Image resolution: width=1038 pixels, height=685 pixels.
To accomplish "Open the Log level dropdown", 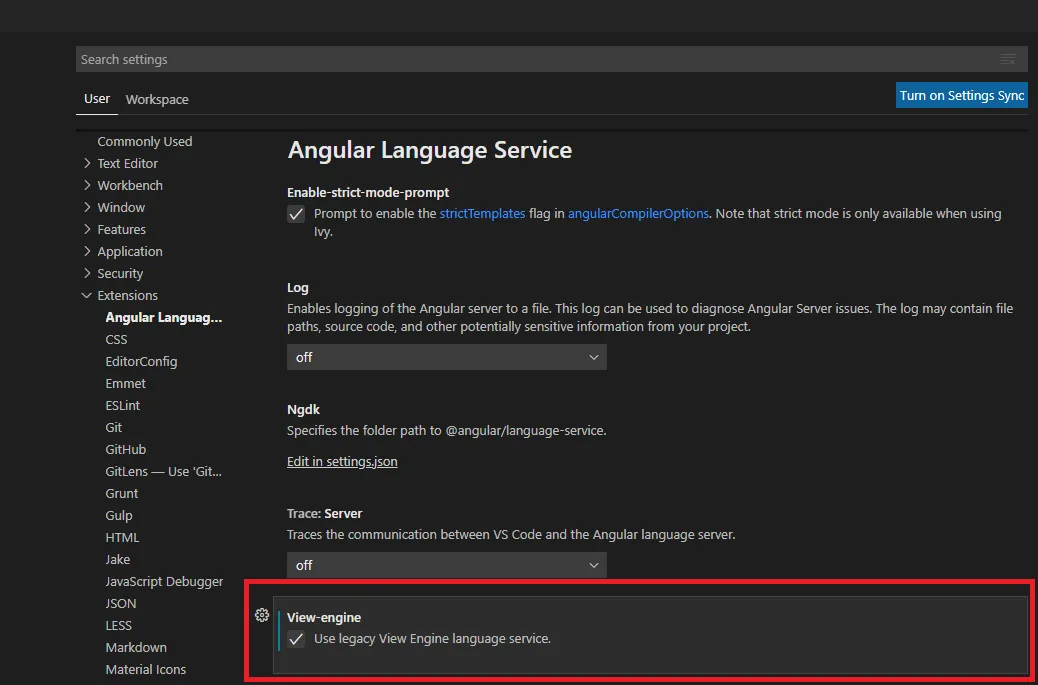I will (x=447, y=357).
